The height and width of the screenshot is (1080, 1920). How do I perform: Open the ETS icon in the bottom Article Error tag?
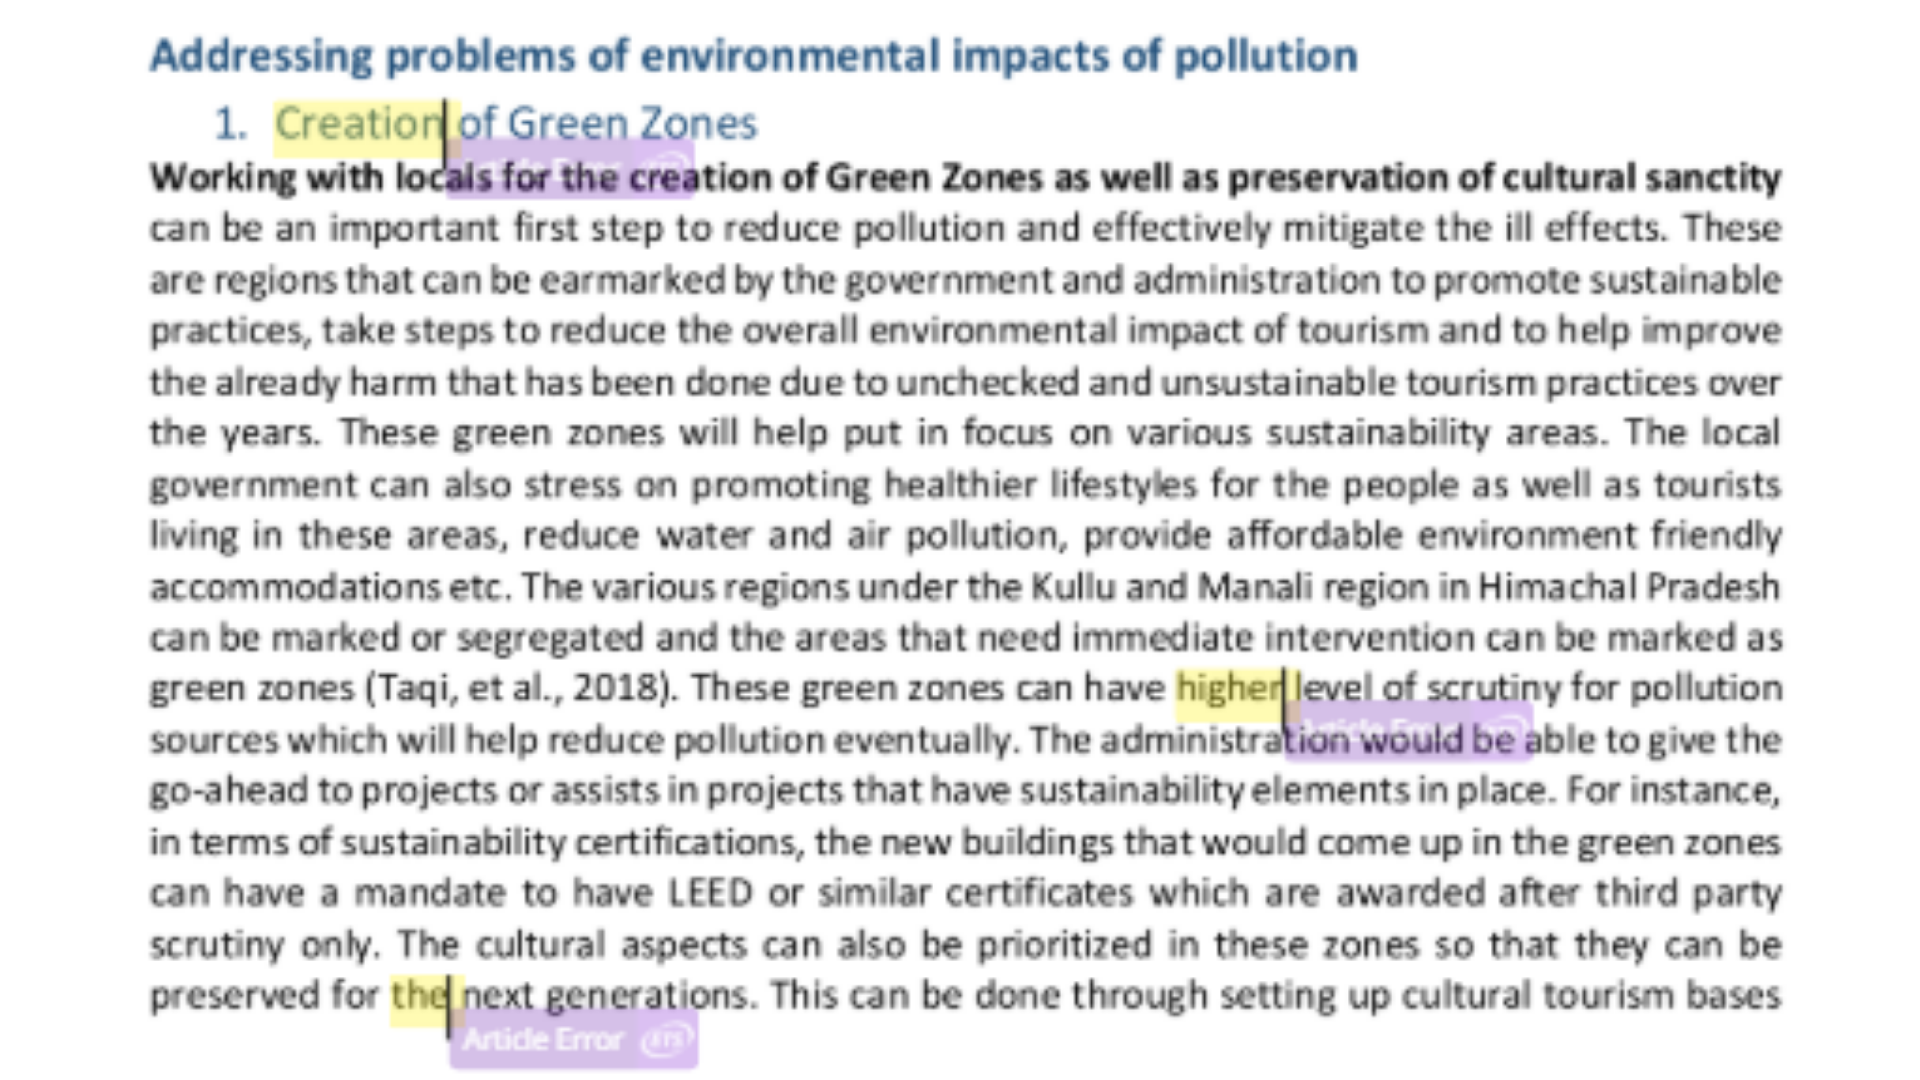click(667, 1040)
